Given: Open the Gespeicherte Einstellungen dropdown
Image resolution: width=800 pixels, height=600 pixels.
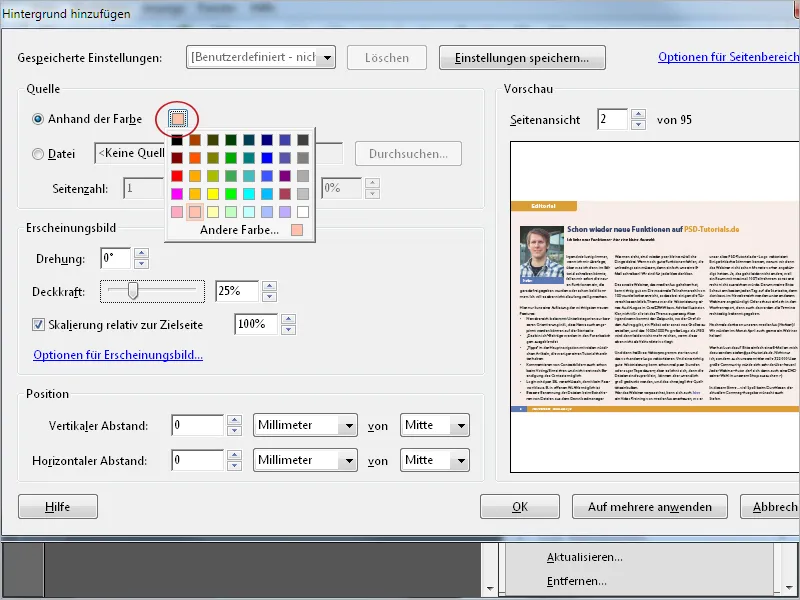Looking at the screenshot, I should pyautogui.click(x=261, y=57).
